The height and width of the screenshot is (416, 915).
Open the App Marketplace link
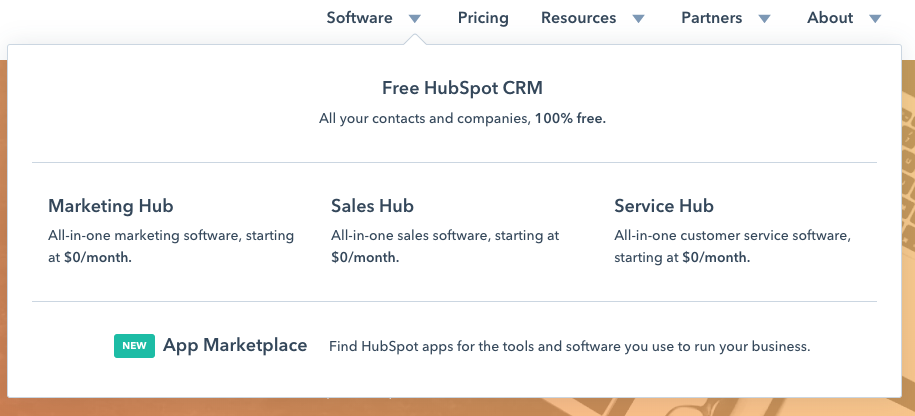(x=235, y=346)
